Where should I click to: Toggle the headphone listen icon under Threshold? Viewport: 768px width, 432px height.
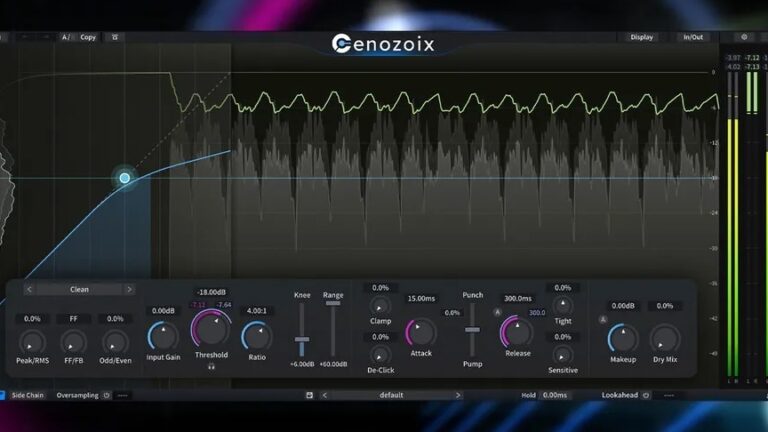tap(211, 366)
